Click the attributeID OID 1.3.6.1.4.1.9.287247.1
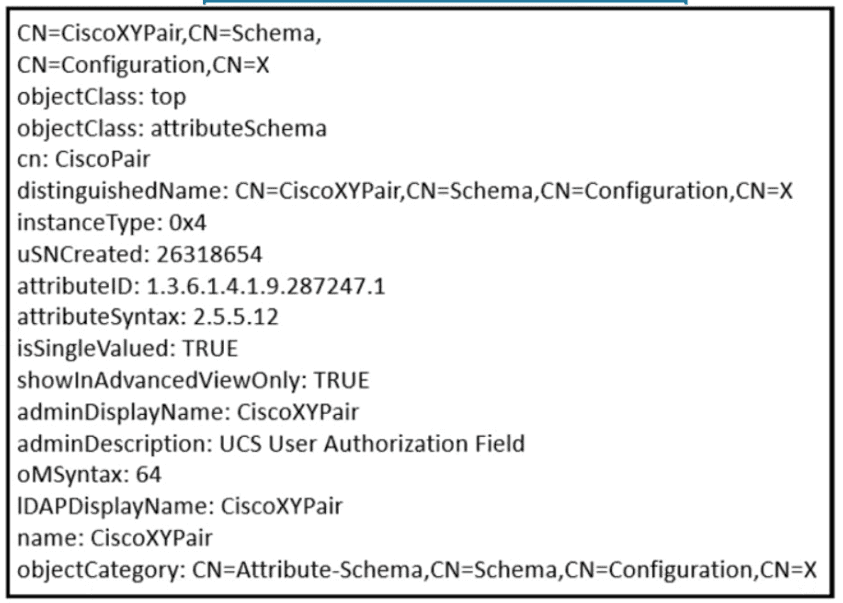 click(266, 286)
